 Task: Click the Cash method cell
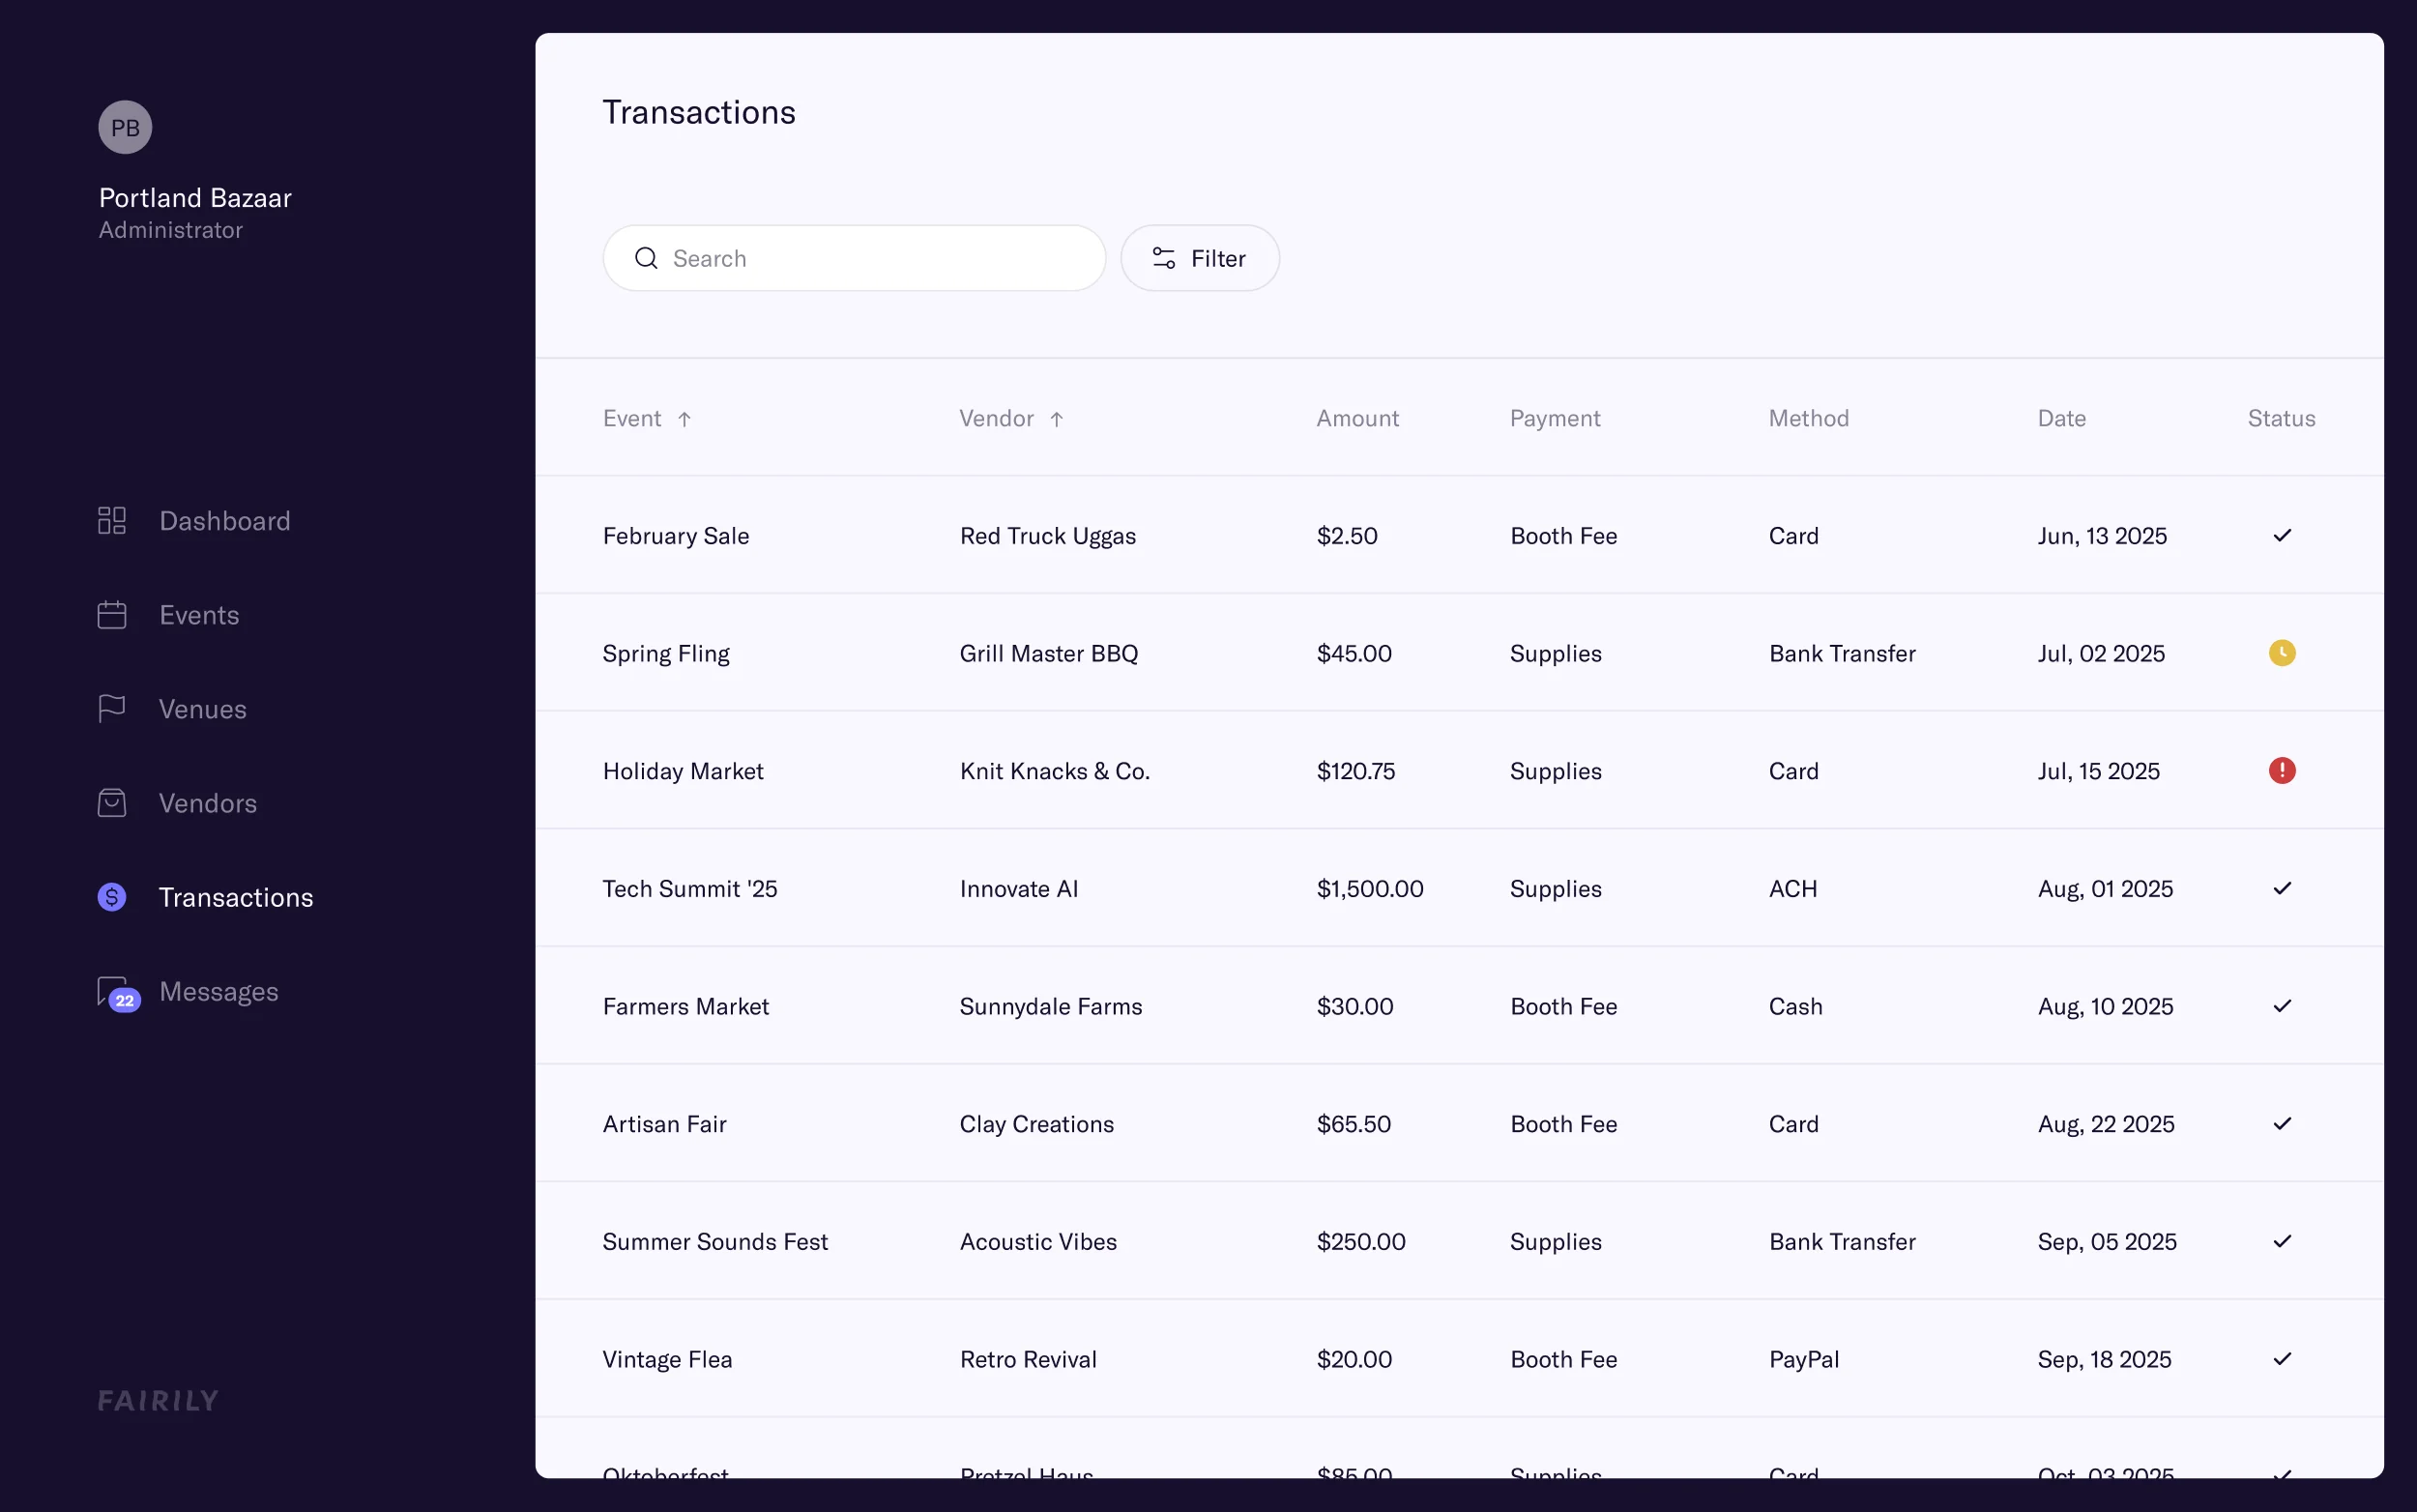coord(1795,1006)
